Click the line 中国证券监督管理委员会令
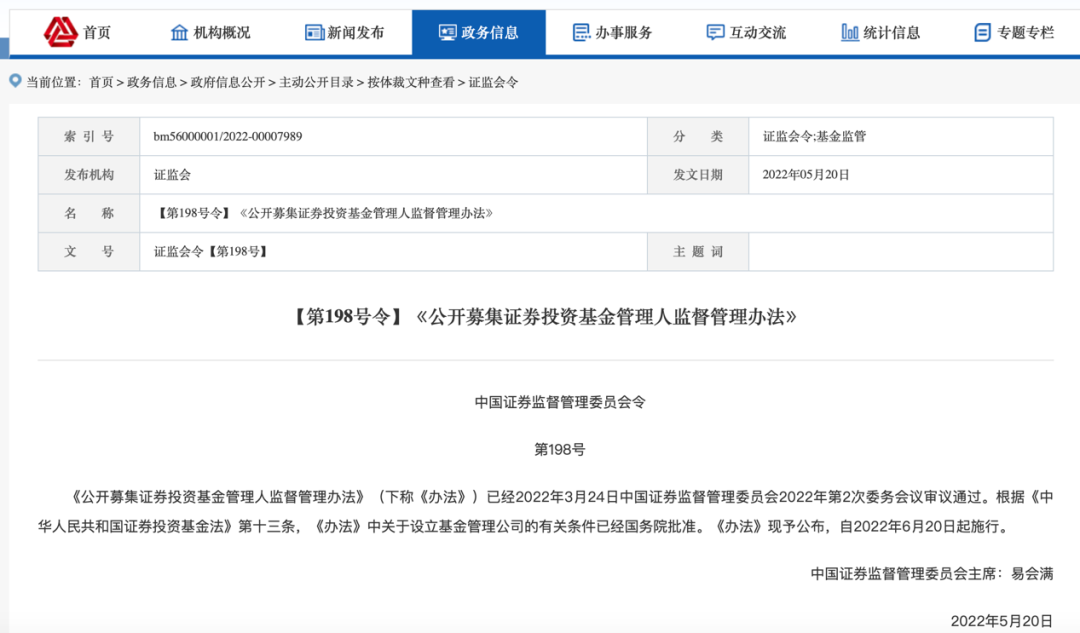Image resolution: width=1080 pixels, height=633 pixels. [559, 402]
